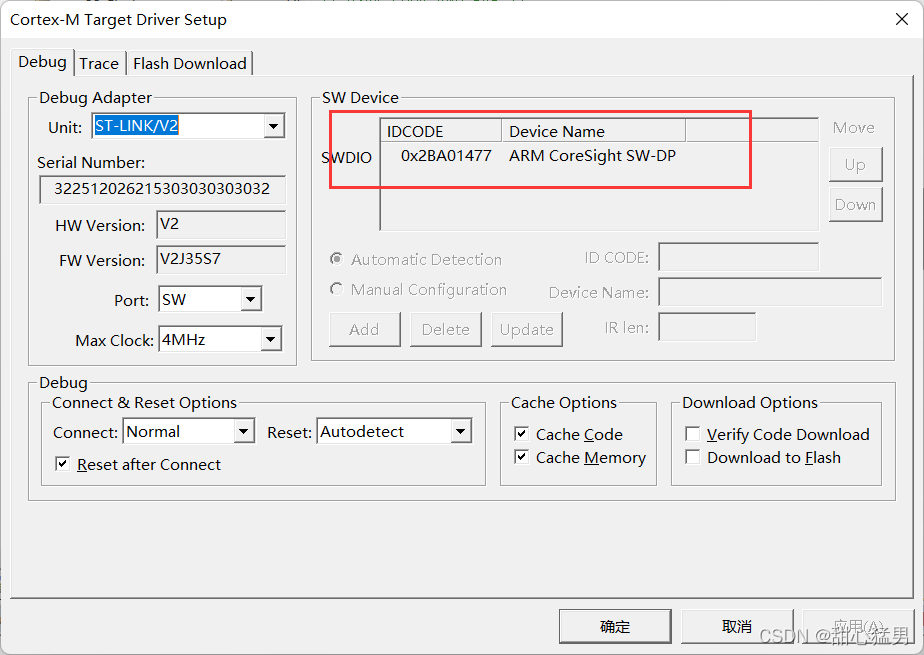Screen dimensions: 924x655
Task: Open the Port SW dropdown
Action: pyautogui.click(x=250, y=300)
